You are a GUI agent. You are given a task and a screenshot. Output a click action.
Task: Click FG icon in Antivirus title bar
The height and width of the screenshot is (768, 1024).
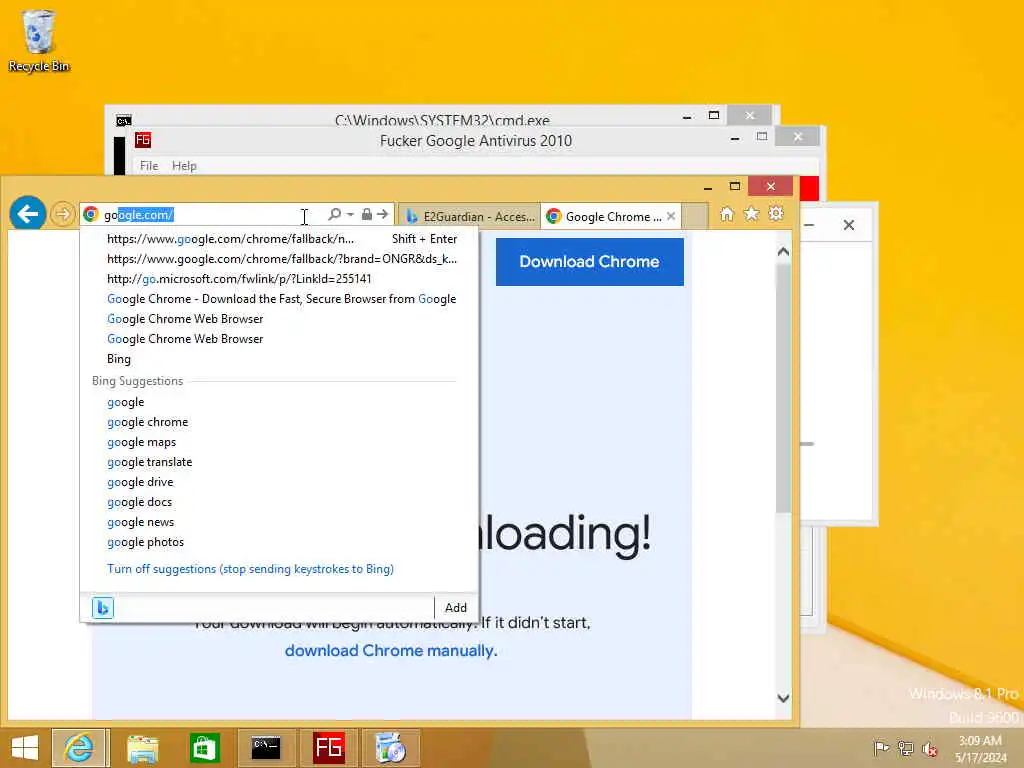click(x=142, y=140)
